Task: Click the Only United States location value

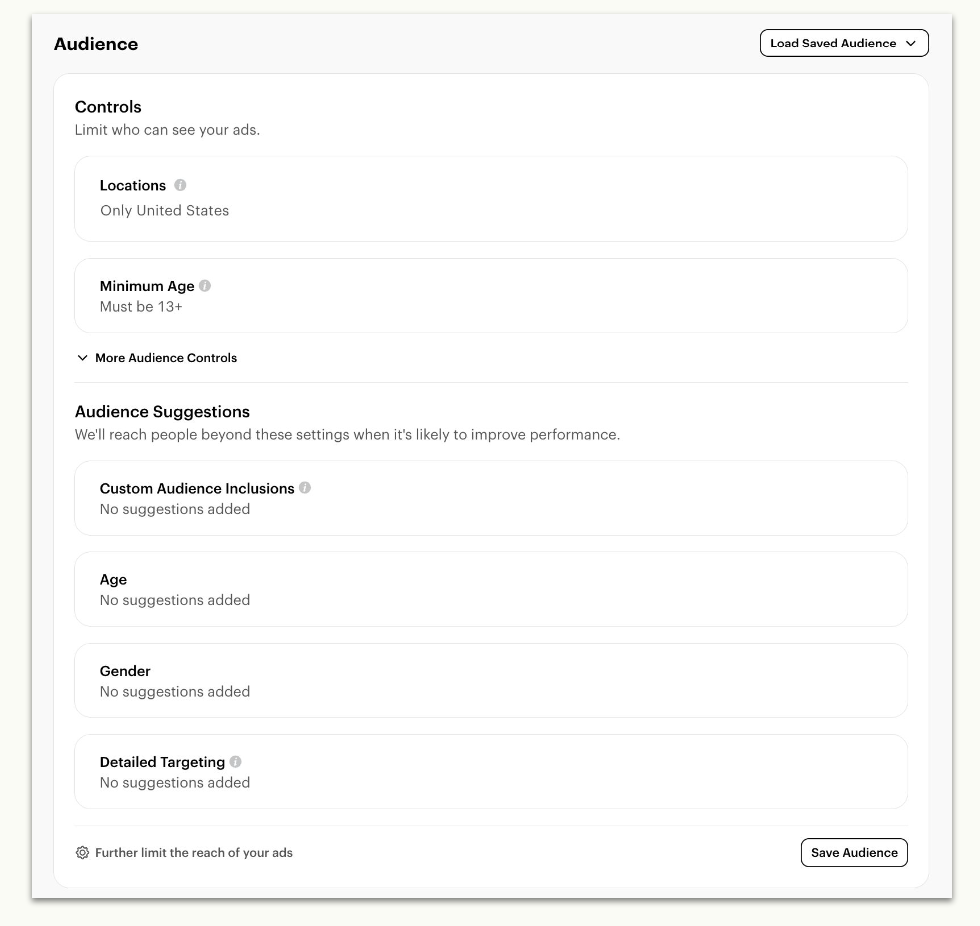Action: click(x=164, y=211)
